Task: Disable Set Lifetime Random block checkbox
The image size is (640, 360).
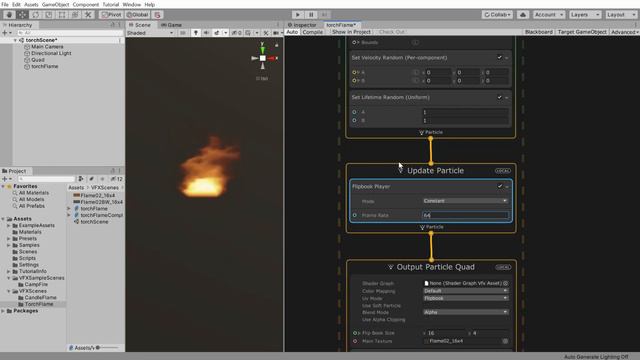Action: coord(499,97)
